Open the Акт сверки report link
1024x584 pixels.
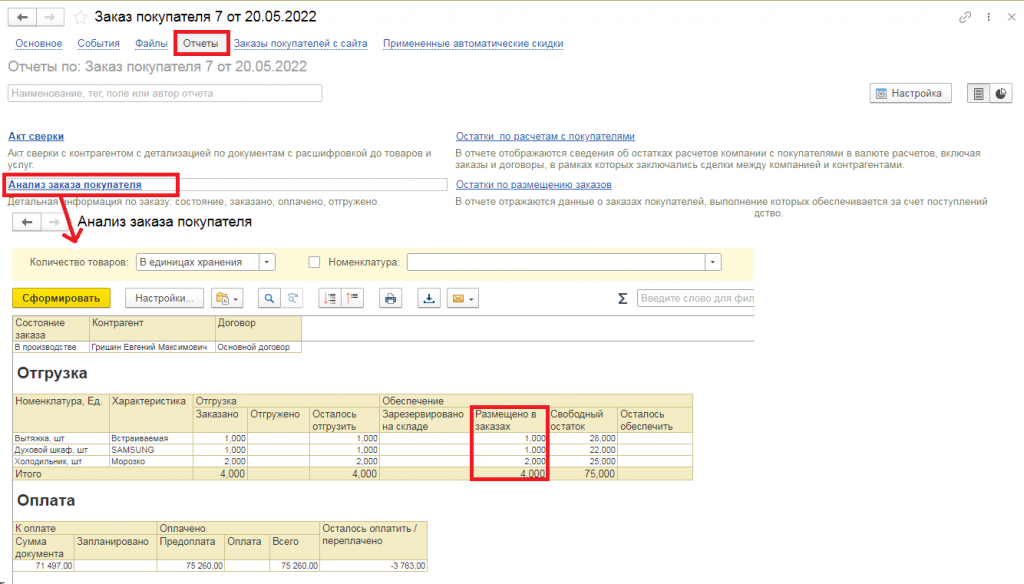[36, 137]
